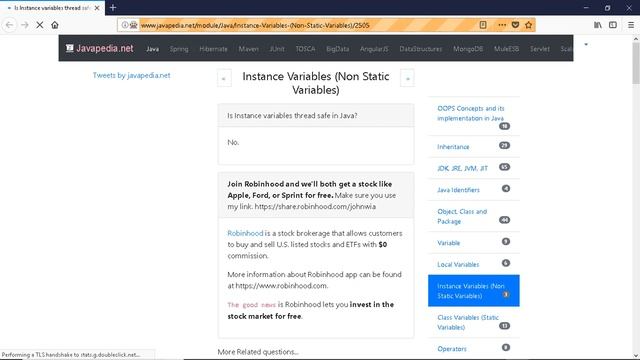Click the forward navigation arrow
Image resolution: width=640 pixels, height=360 pixels.
[24, 25]
